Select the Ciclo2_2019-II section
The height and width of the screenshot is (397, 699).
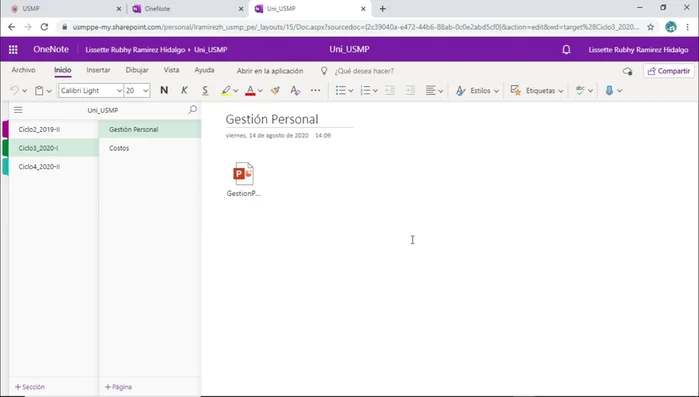click(x=53, y=129)
